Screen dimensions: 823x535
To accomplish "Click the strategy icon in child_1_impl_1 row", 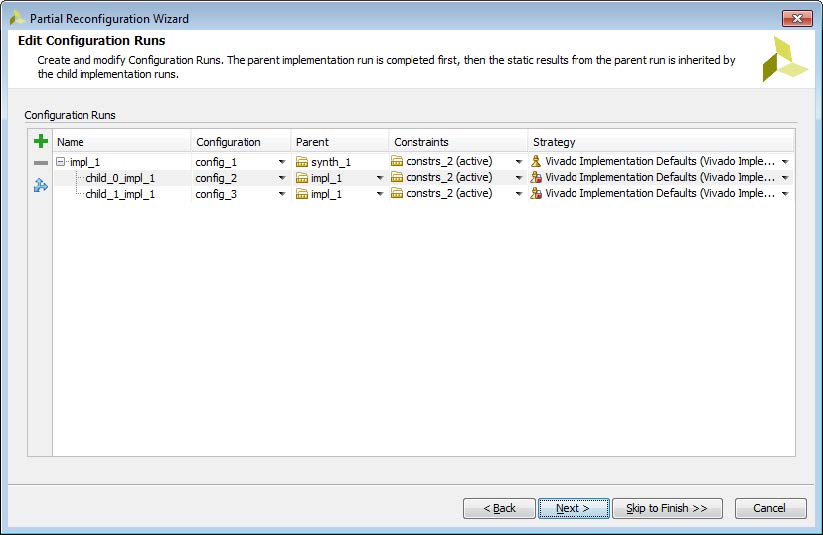I will [536, 193].
